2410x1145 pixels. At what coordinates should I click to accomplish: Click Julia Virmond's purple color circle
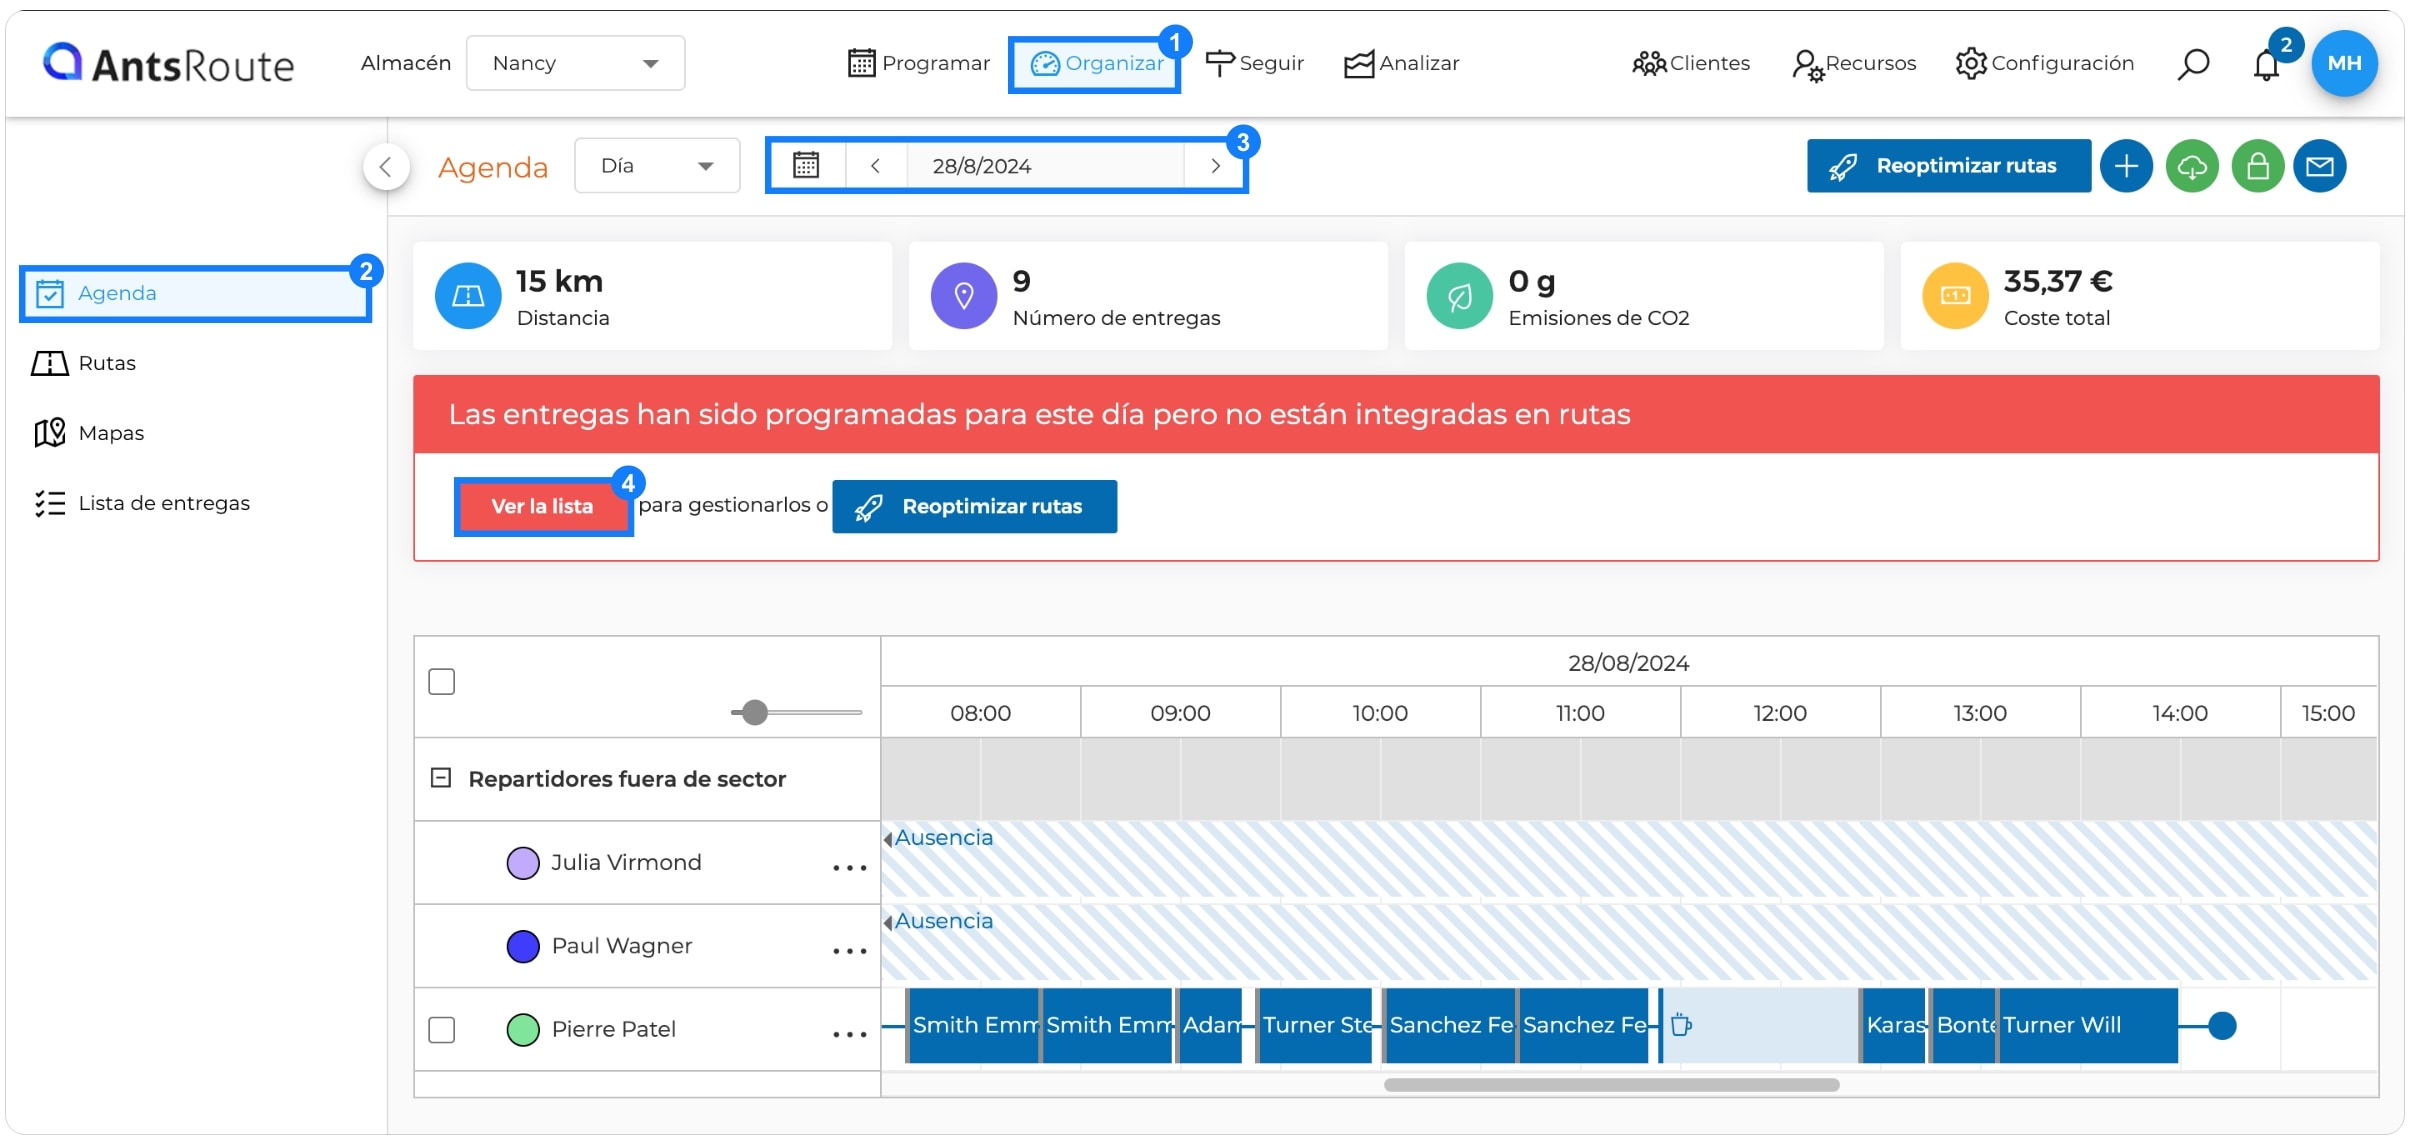[x=523, y=863]
